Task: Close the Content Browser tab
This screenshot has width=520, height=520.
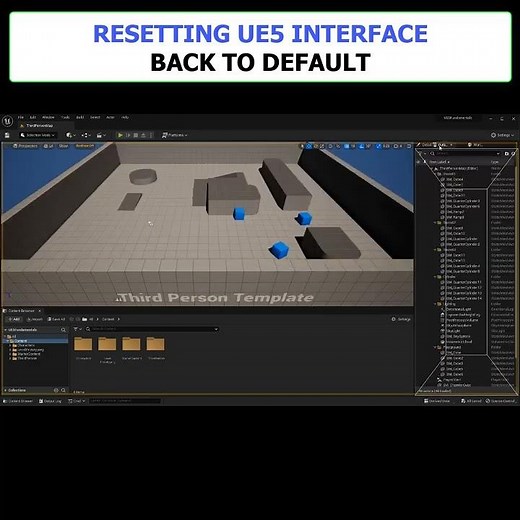Action: (x=40, y=311)
